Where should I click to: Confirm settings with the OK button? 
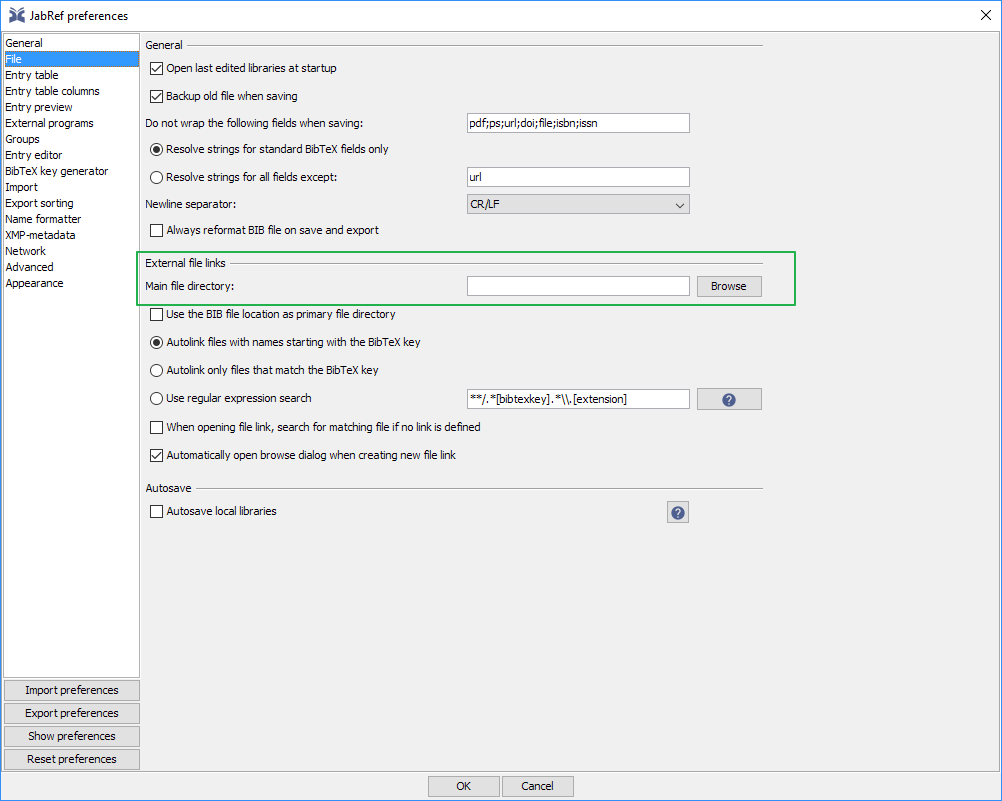[463, 786]
